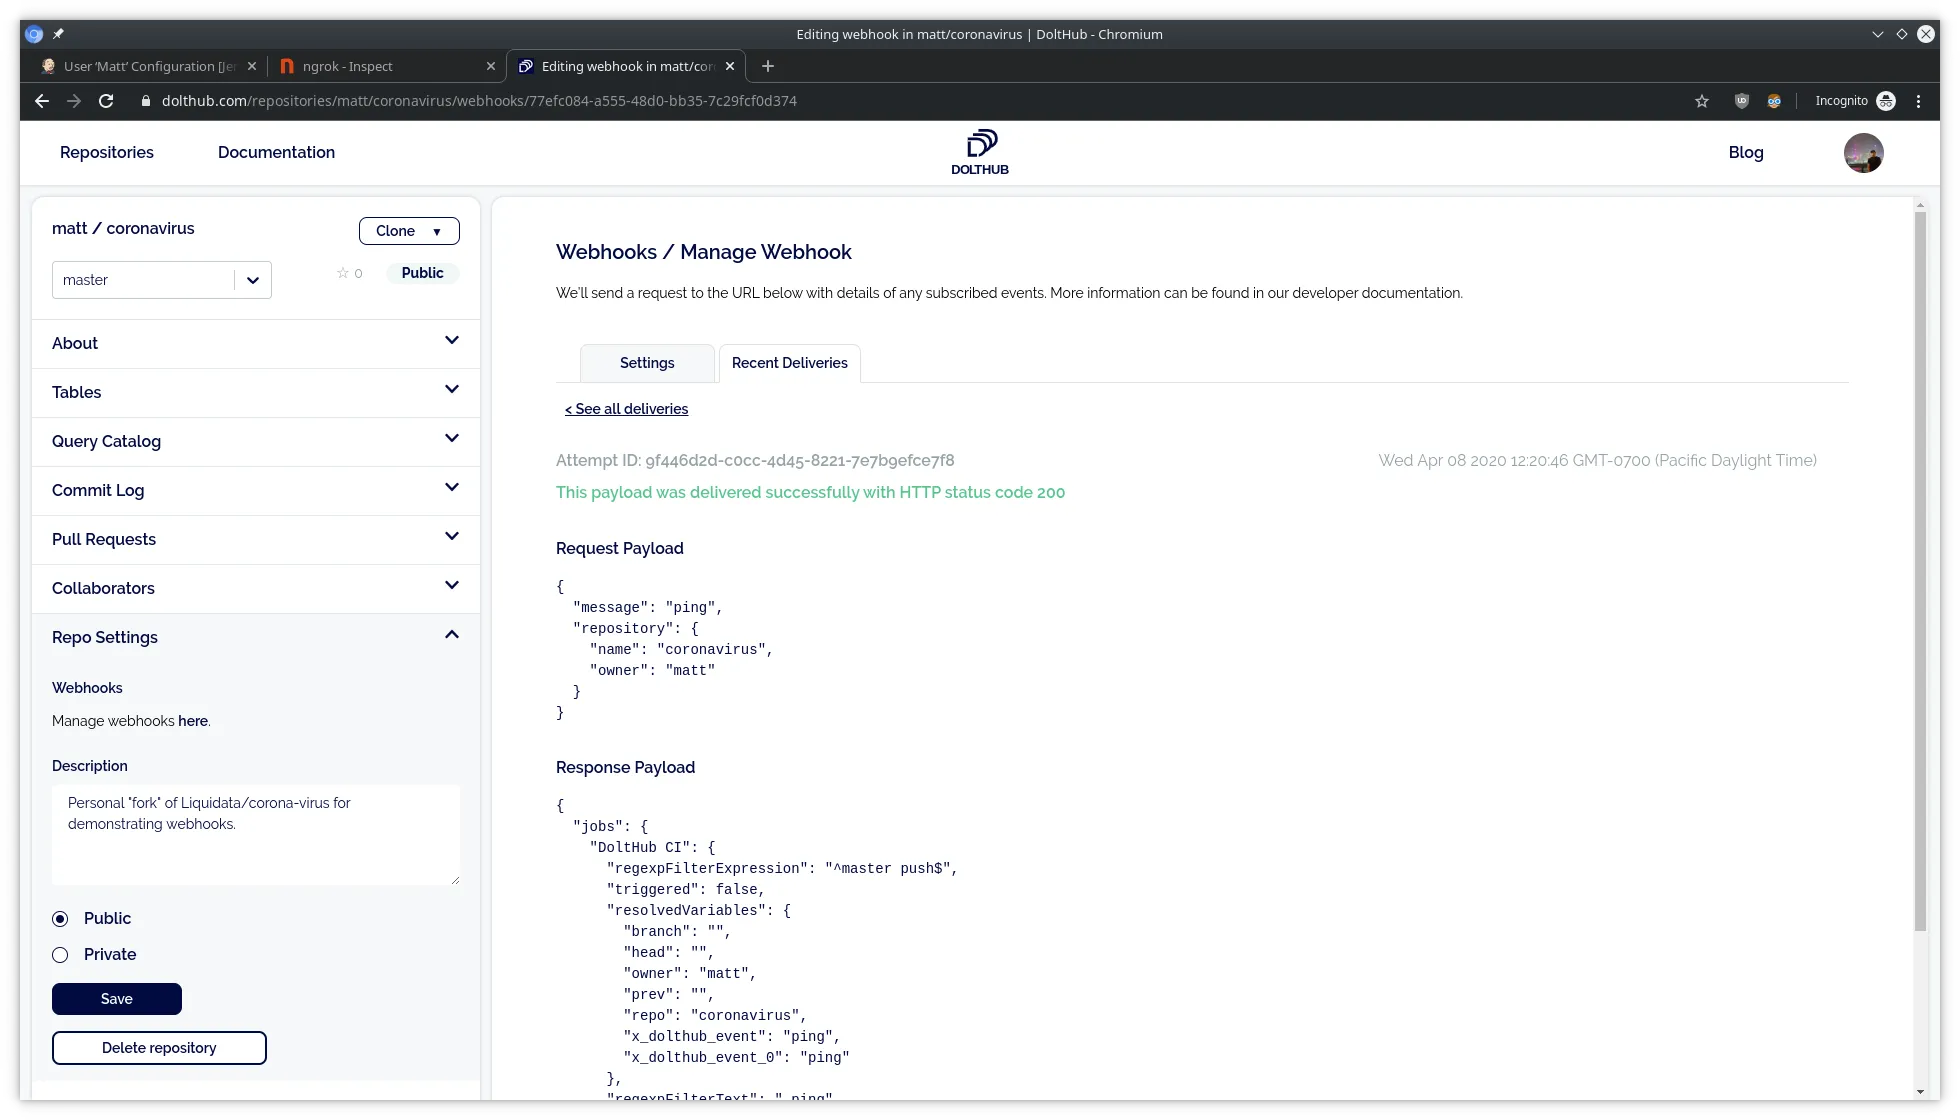Click the DoltHub logo in header

[x=980, y=152]
